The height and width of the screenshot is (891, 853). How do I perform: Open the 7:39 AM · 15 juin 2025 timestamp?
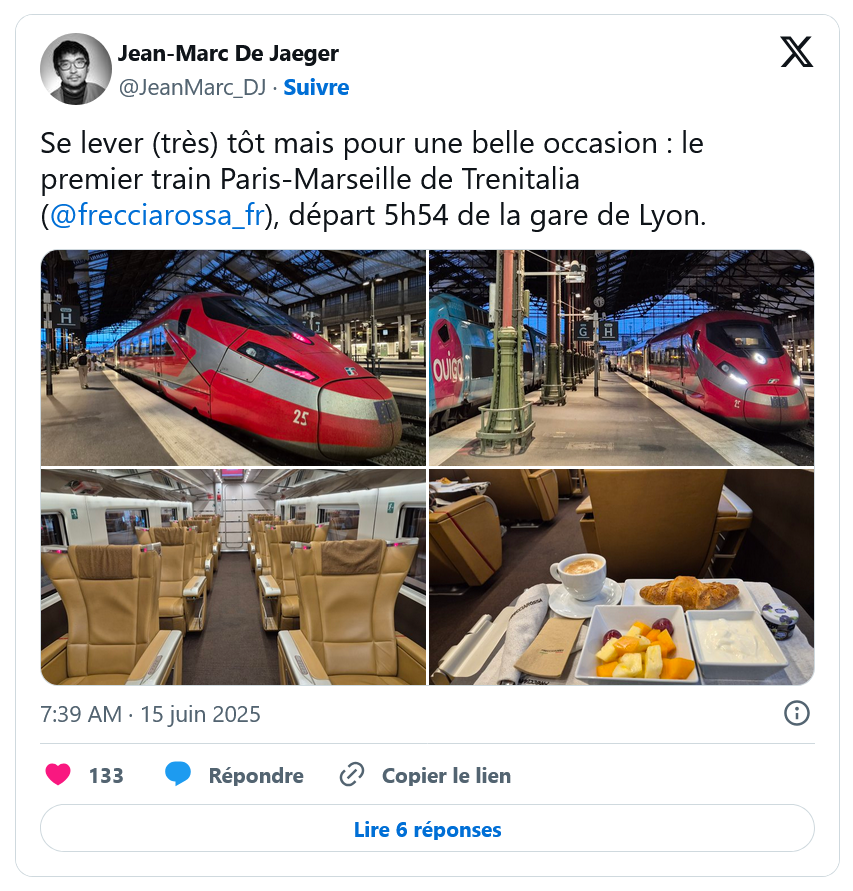[150, 714]
